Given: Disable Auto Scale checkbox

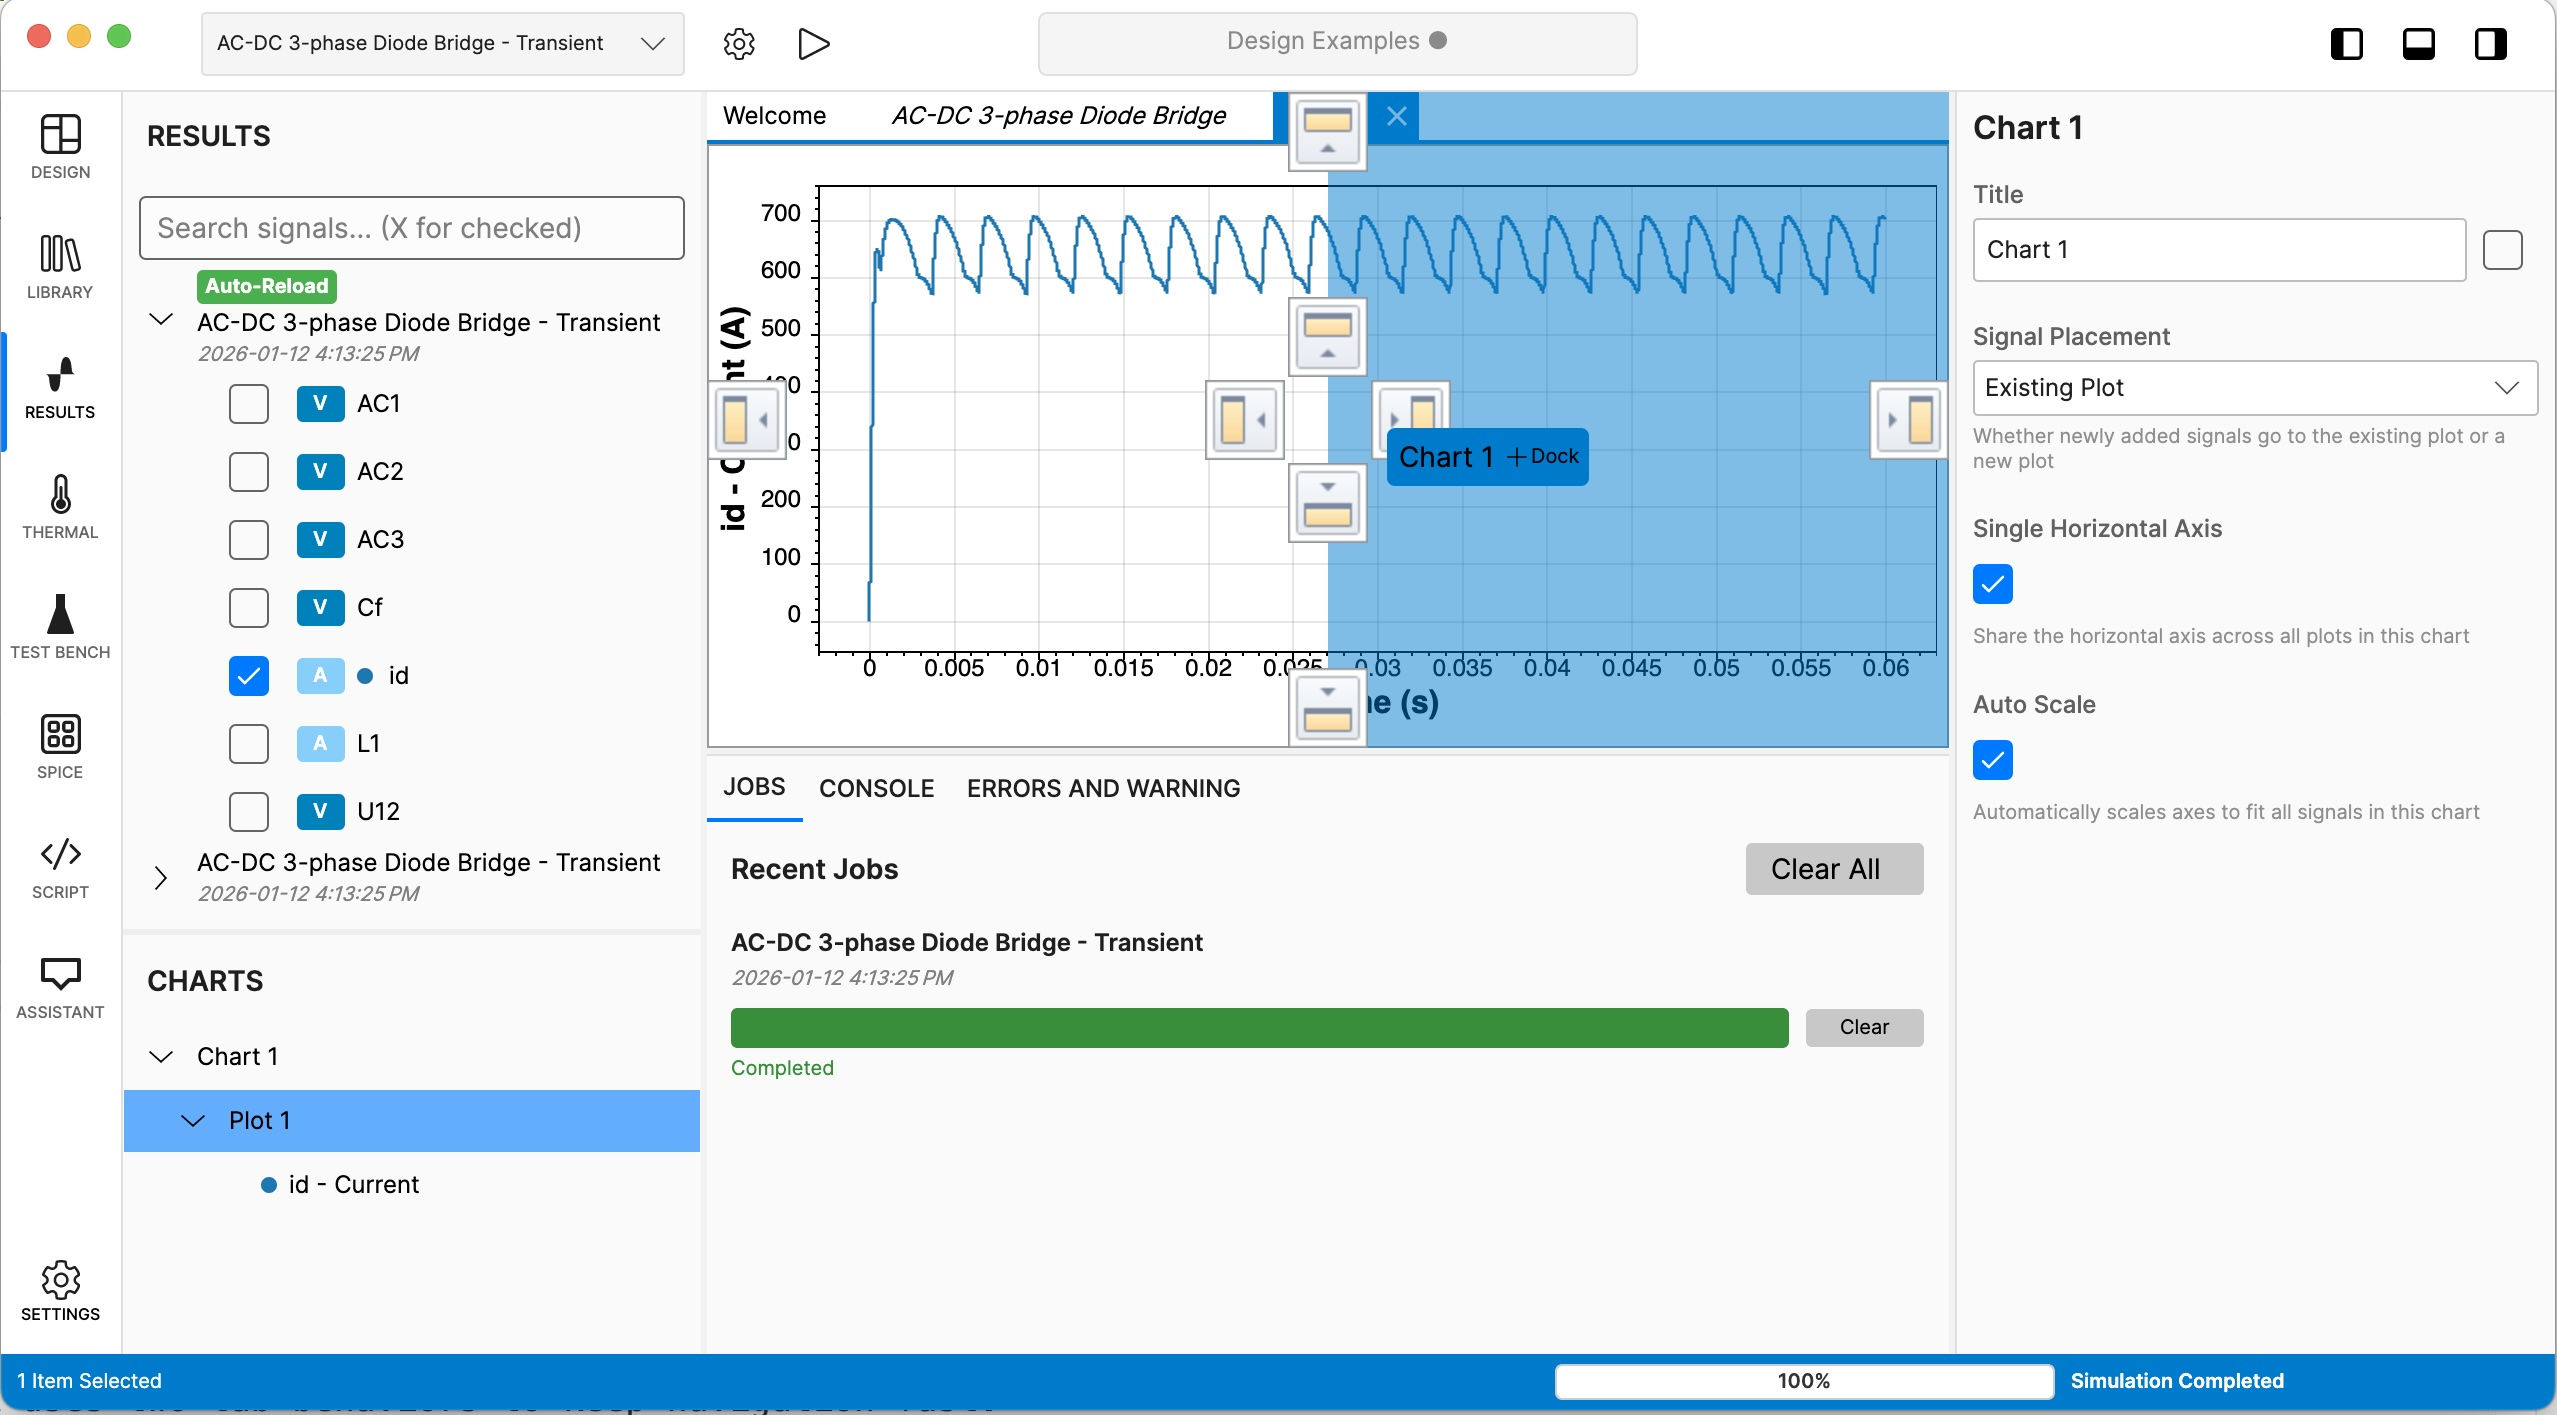Looking at the screenshot, I should [x=1992, y=760].
